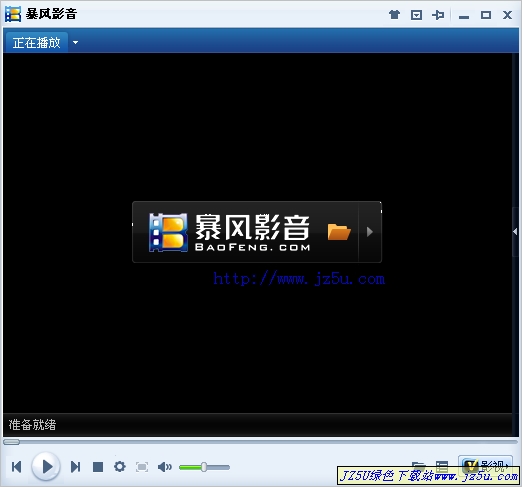Viewport: 522px width, 487px height.
Task: Click the gray open-folder icon near playlist
Action: coord(419,466)
